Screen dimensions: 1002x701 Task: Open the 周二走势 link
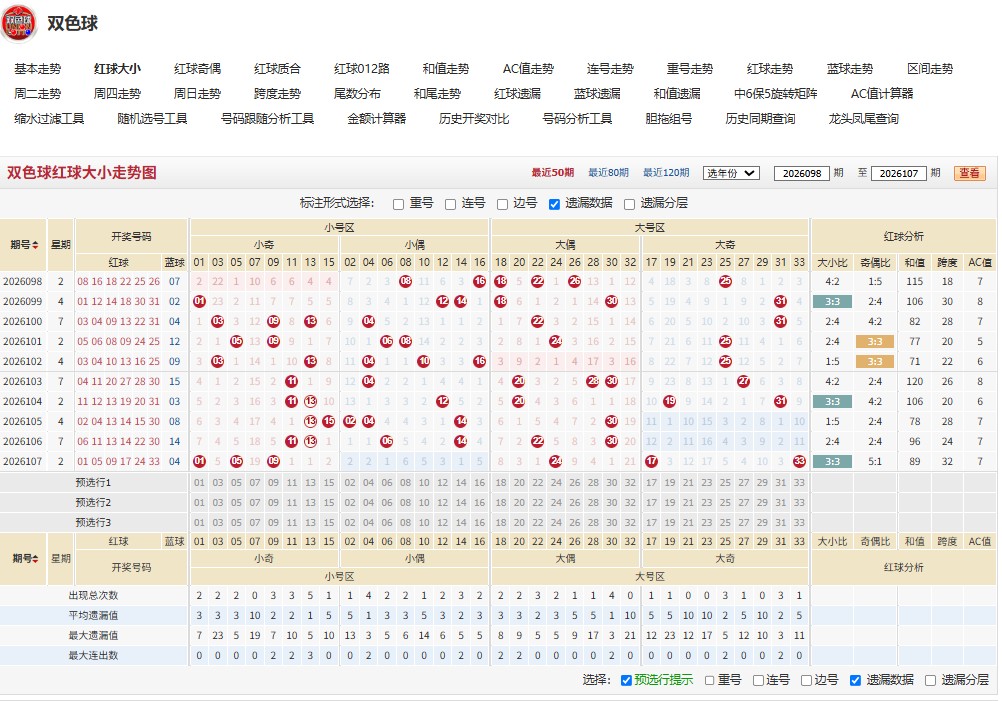coord(38,94)
